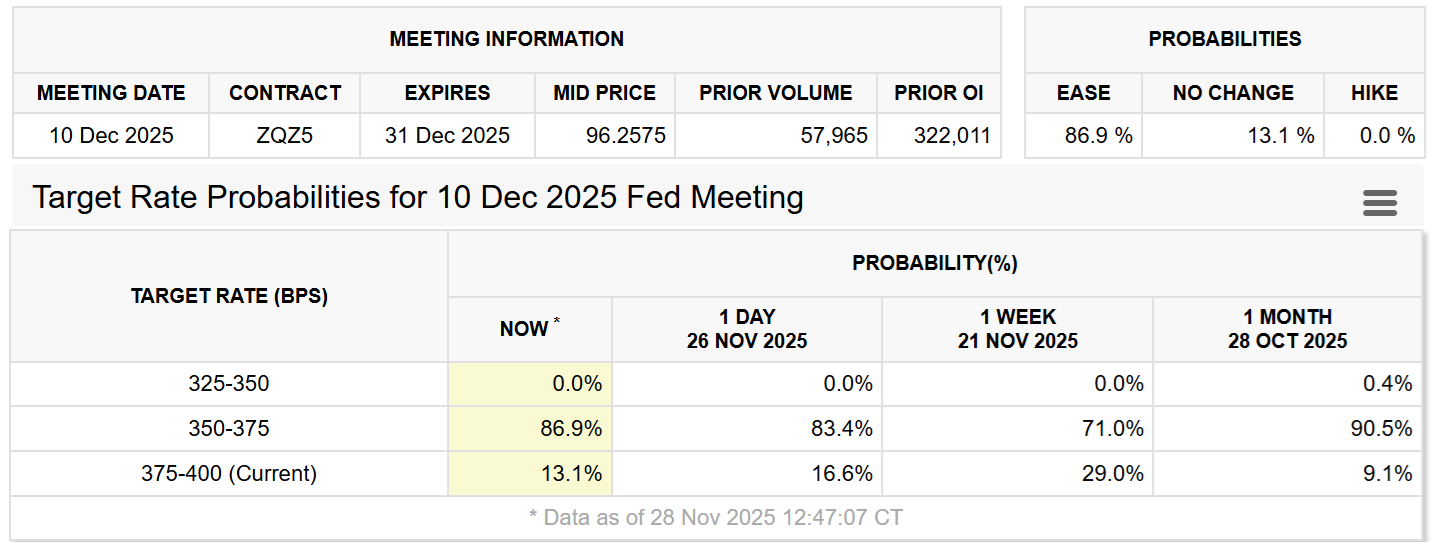Click the 96.2575 mid price value
The width and height of the screenshot is (1439, 548).
coord(625,136)
